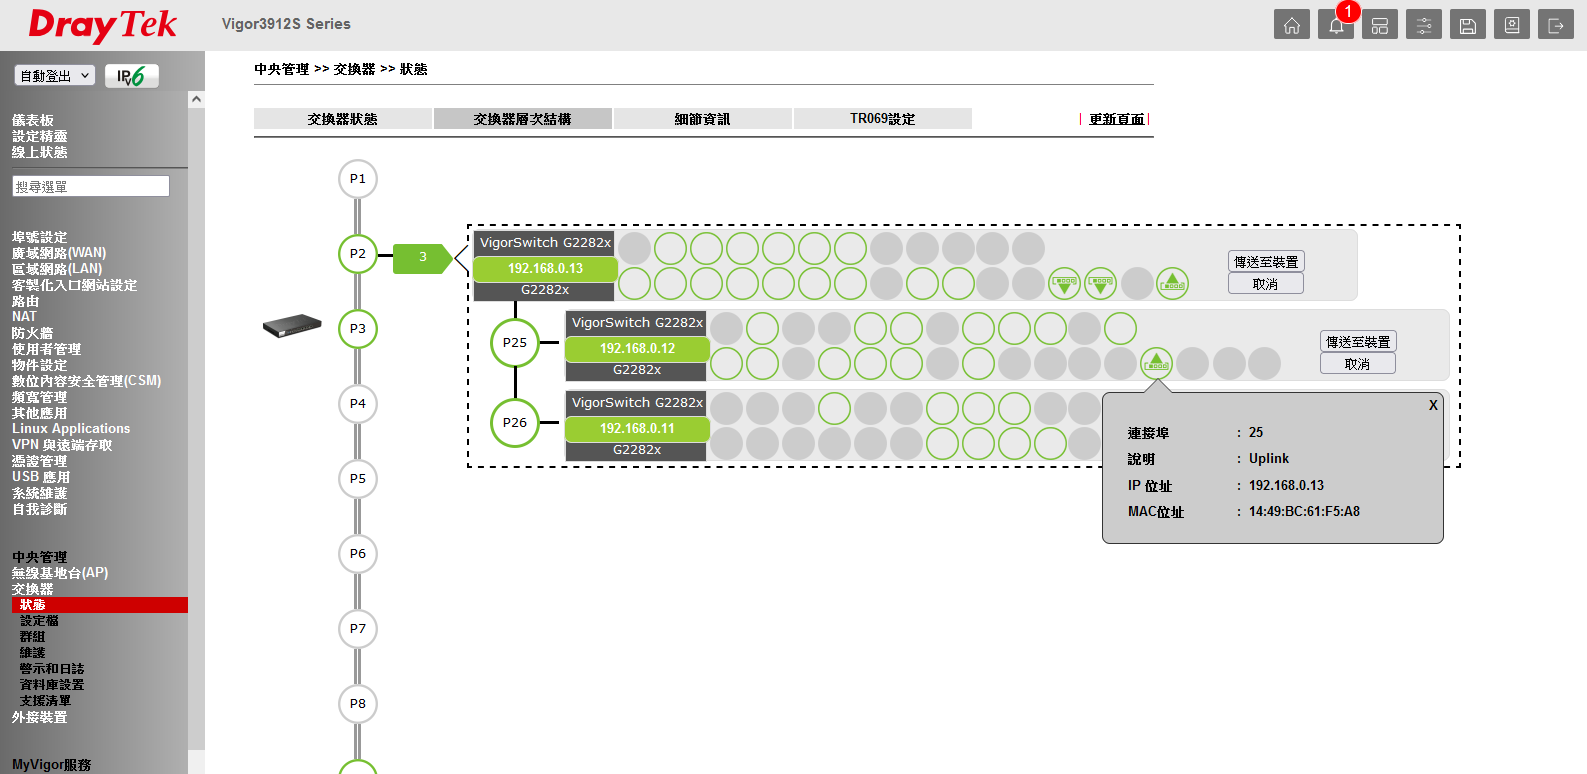1587x774 pixels.
Task: Click the floppy disk save icon
Action: (x=1467, y=25)
